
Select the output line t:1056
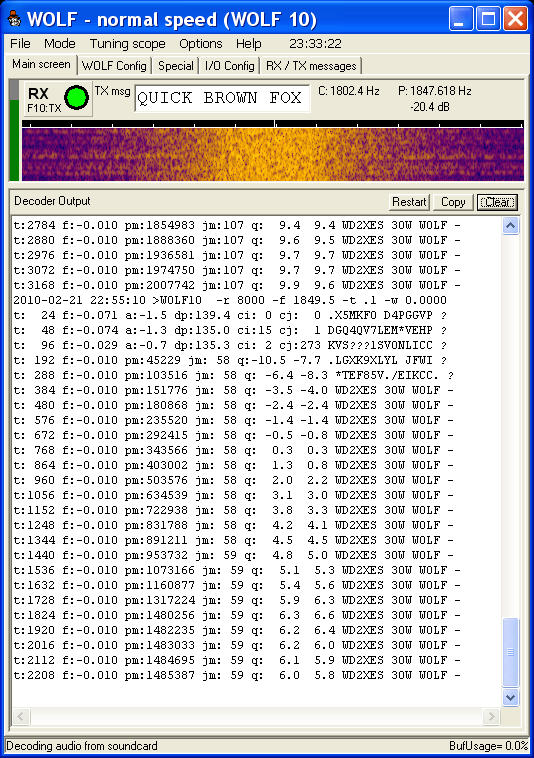pos(233,495)
